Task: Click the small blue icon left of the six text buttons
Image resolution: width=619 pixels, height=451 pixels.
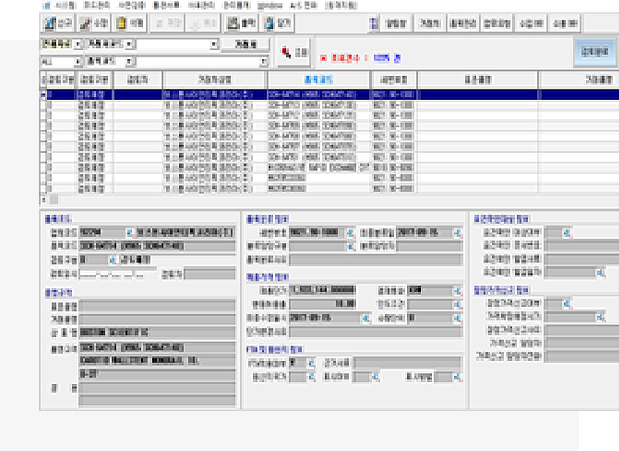Action: pos(373,23)
